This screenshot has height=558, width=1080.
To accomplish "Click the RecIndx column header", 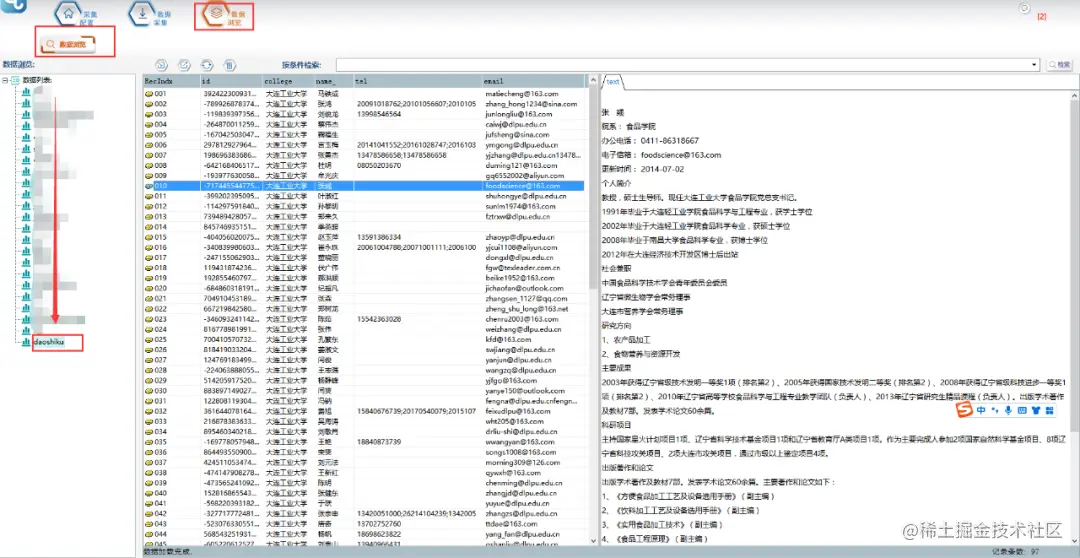I will (x=170, y=81).
